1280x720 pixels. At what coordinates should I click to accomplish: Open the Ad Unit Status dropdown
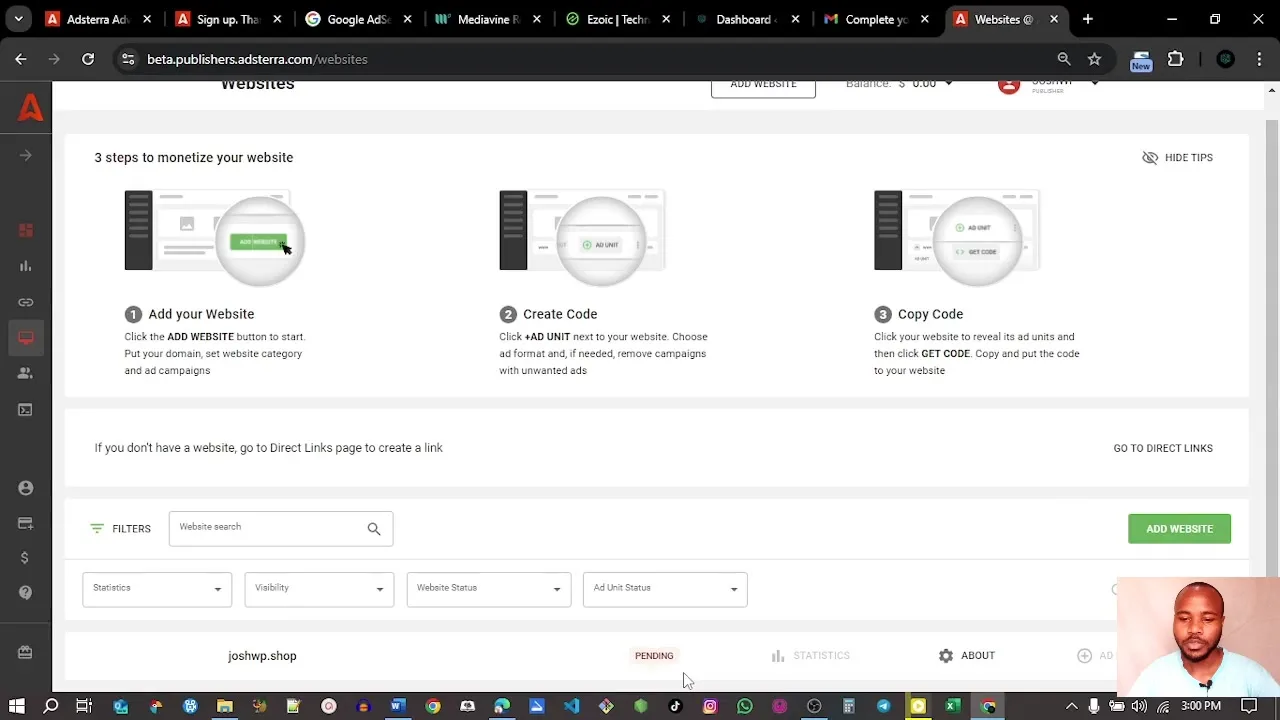[x=665, y=589]
